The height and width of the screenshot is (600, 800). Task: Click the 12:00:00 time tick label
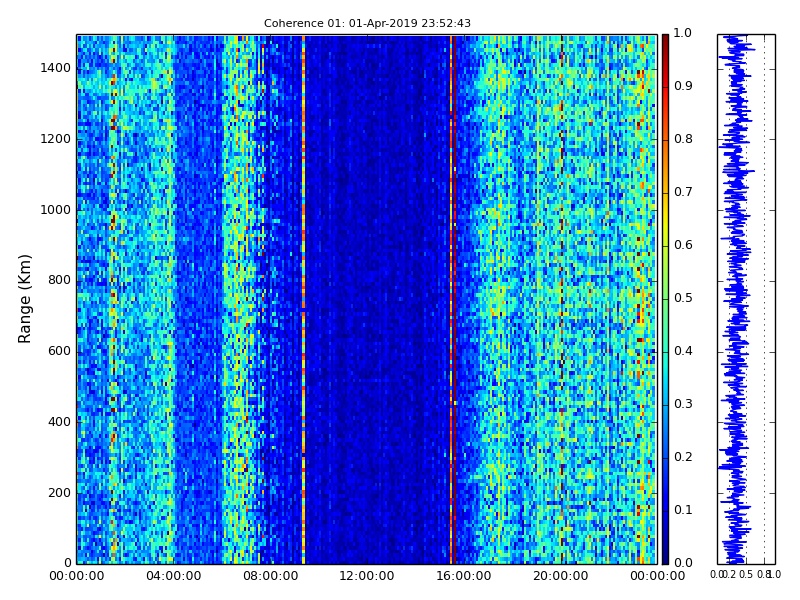[367, 576]
